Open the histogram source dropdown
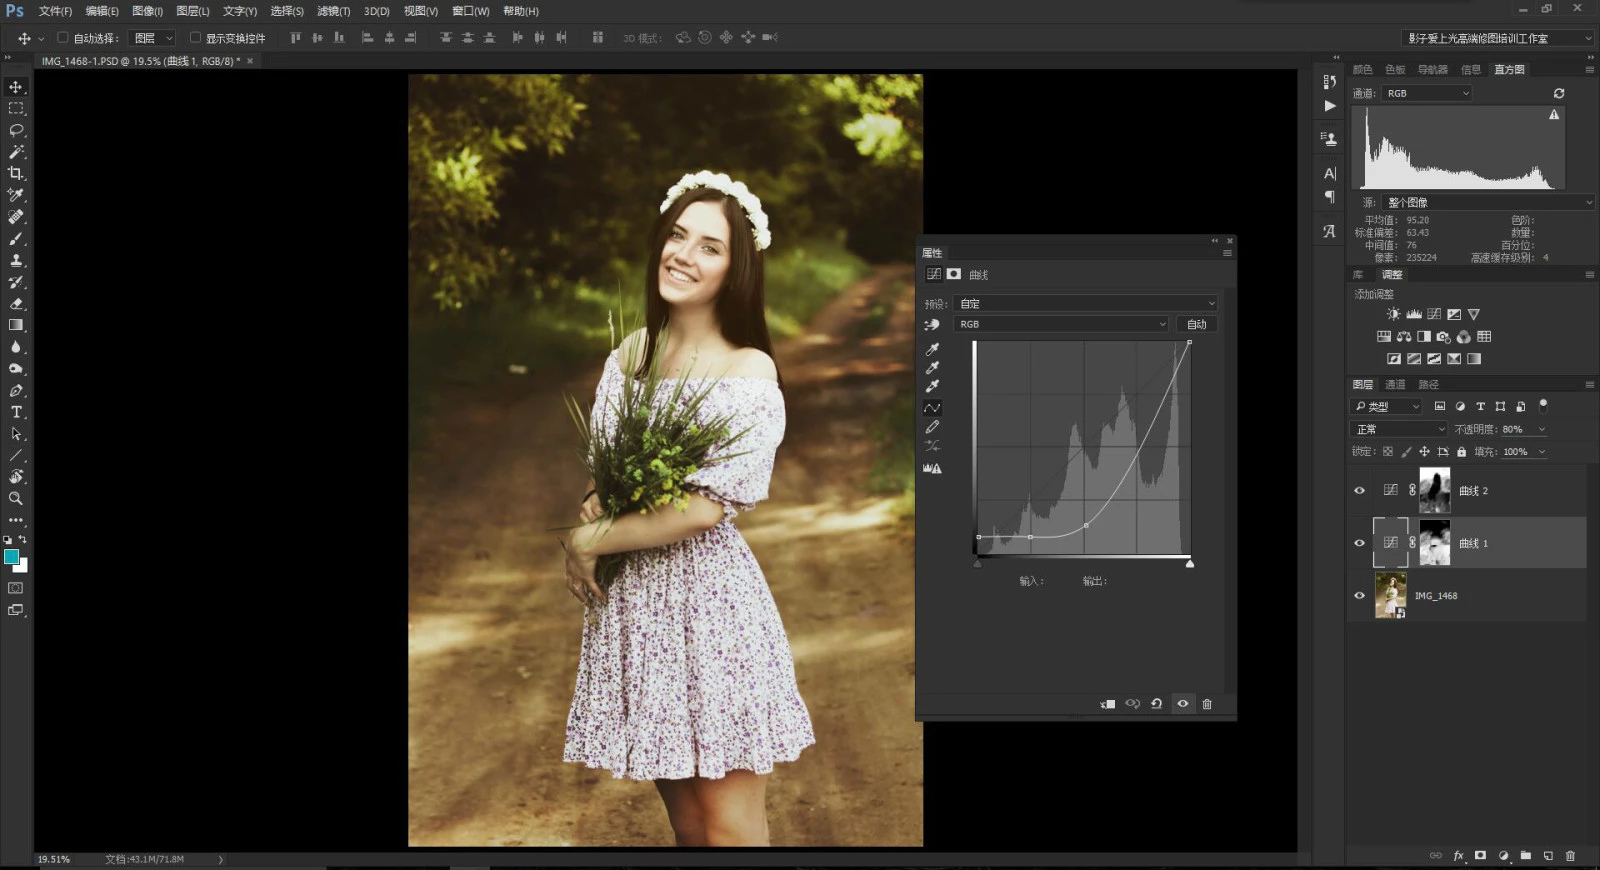Image resolution: width=1600 pixels, height=870 pixels. [x=1489, y=202]
